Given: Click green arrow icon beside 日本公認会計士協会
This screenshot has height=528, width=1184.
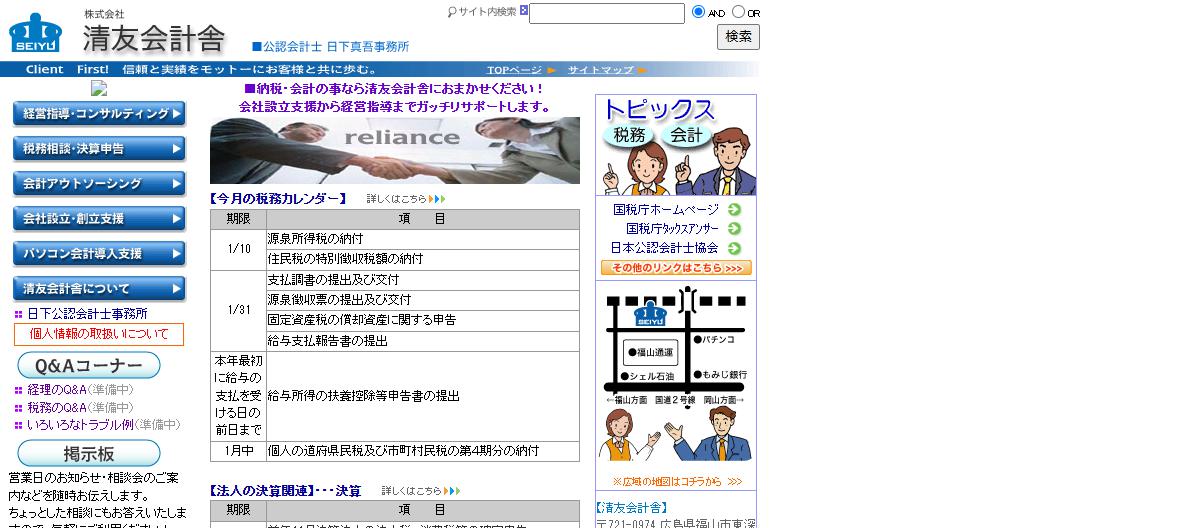Looking at the screenshot, I should 734,248.
